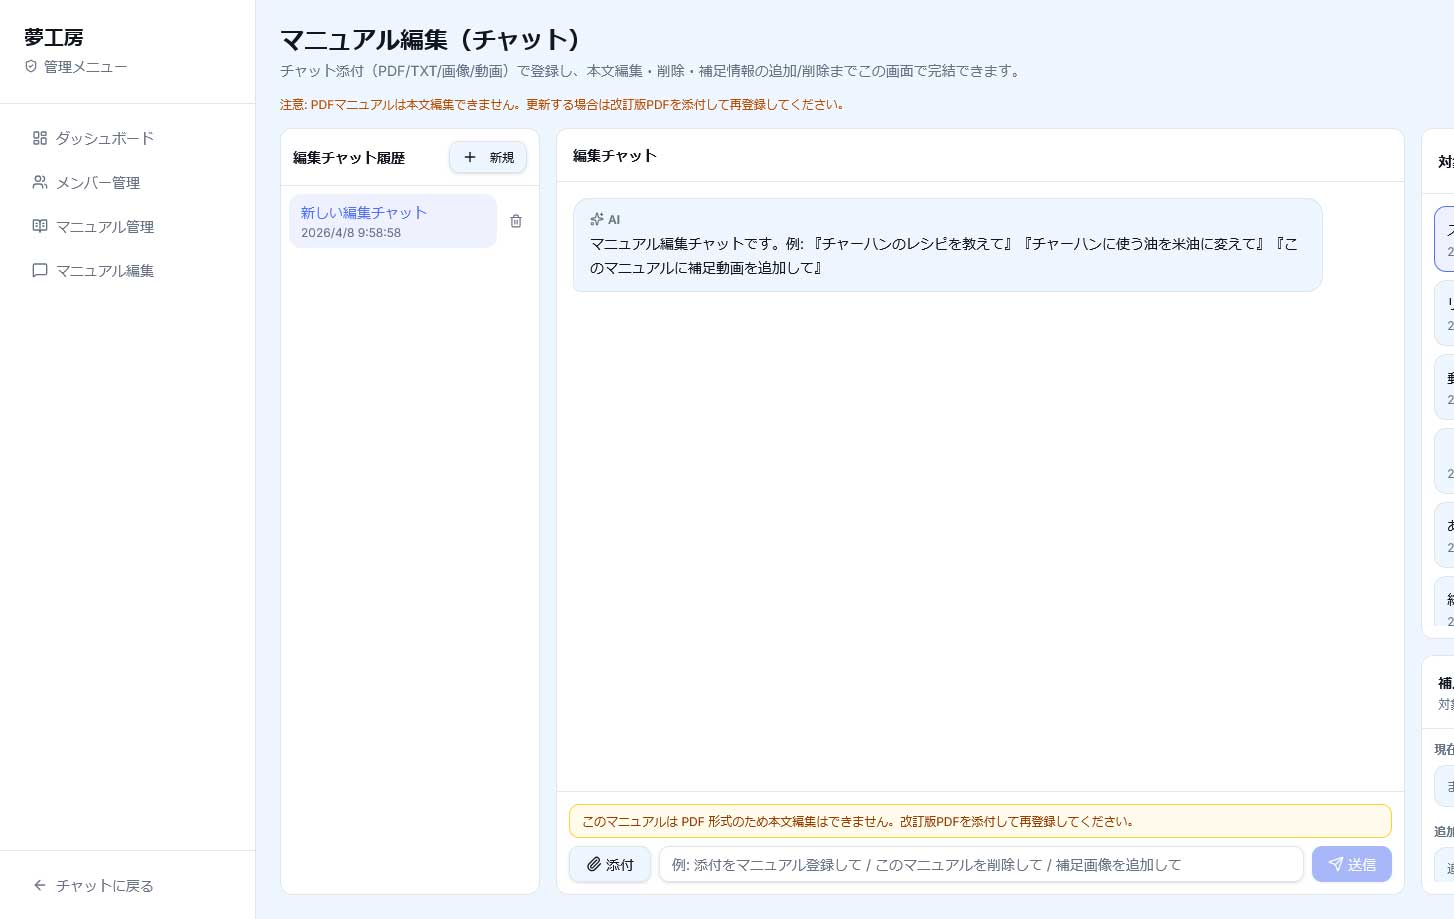Image resolution: width=1454 pixels, height=919 pixels.
Task: Click the plus icon in 新規 button
Action: tap(470, 157)
